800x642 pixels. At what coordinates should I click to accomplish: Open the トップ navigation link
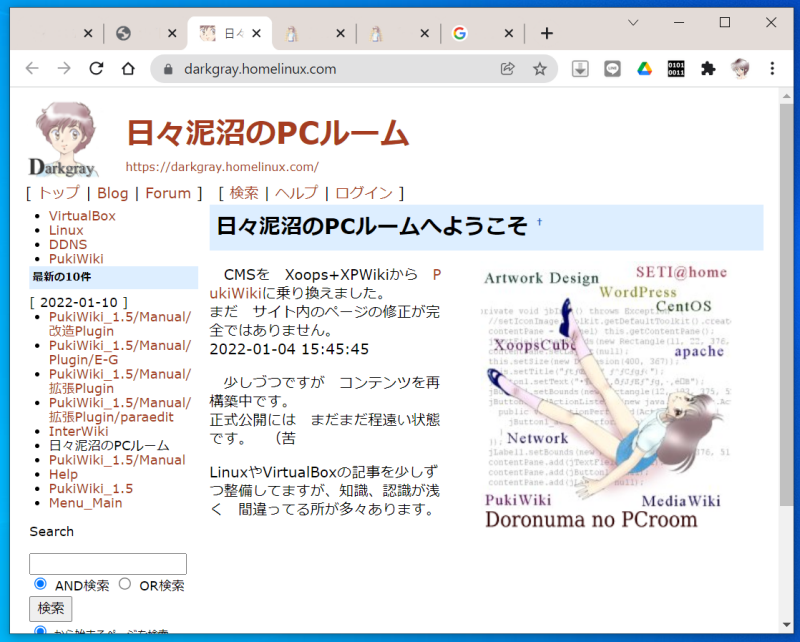click(59, 193)
